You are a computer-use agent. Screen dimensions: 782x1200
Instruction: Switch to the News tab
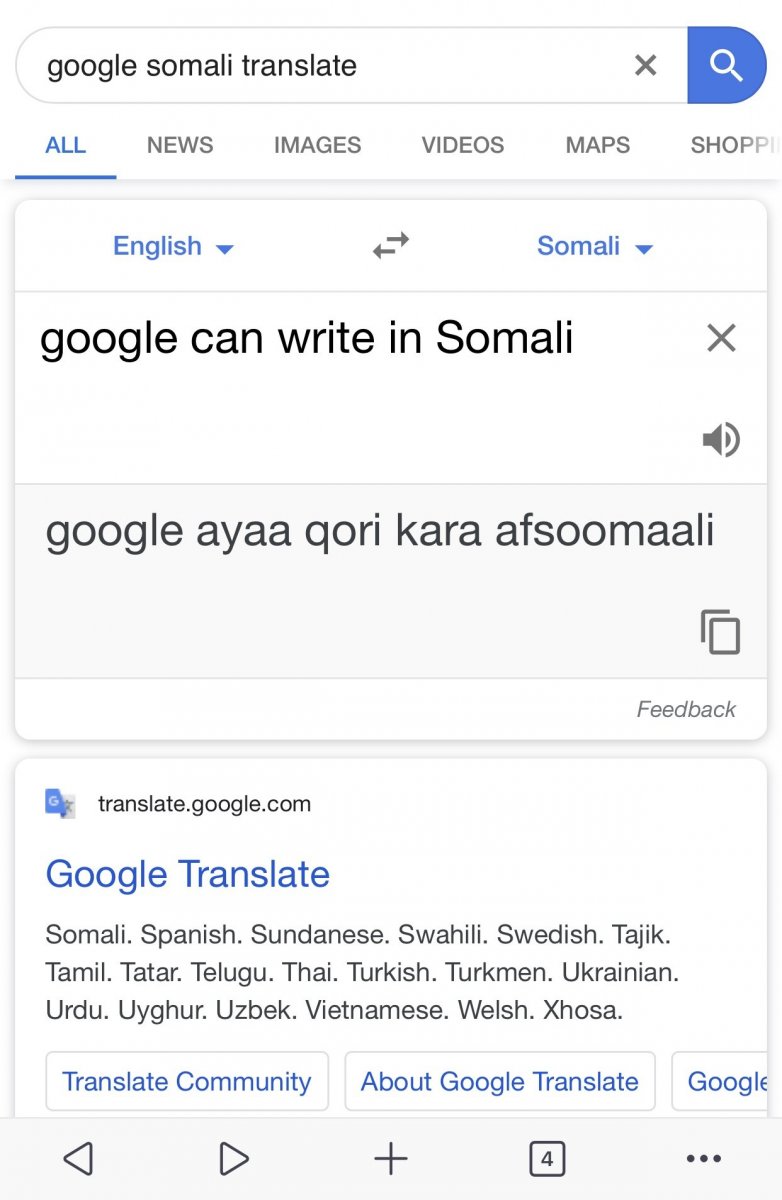coord(180,145)
